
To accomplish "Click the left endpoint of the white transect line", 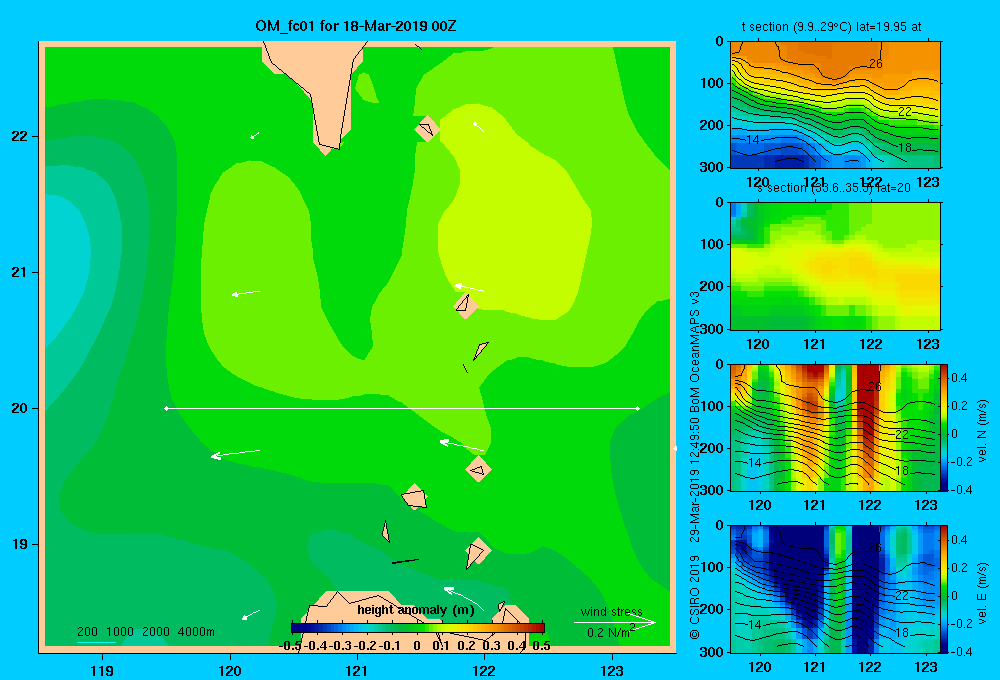I will coord(166,408).
